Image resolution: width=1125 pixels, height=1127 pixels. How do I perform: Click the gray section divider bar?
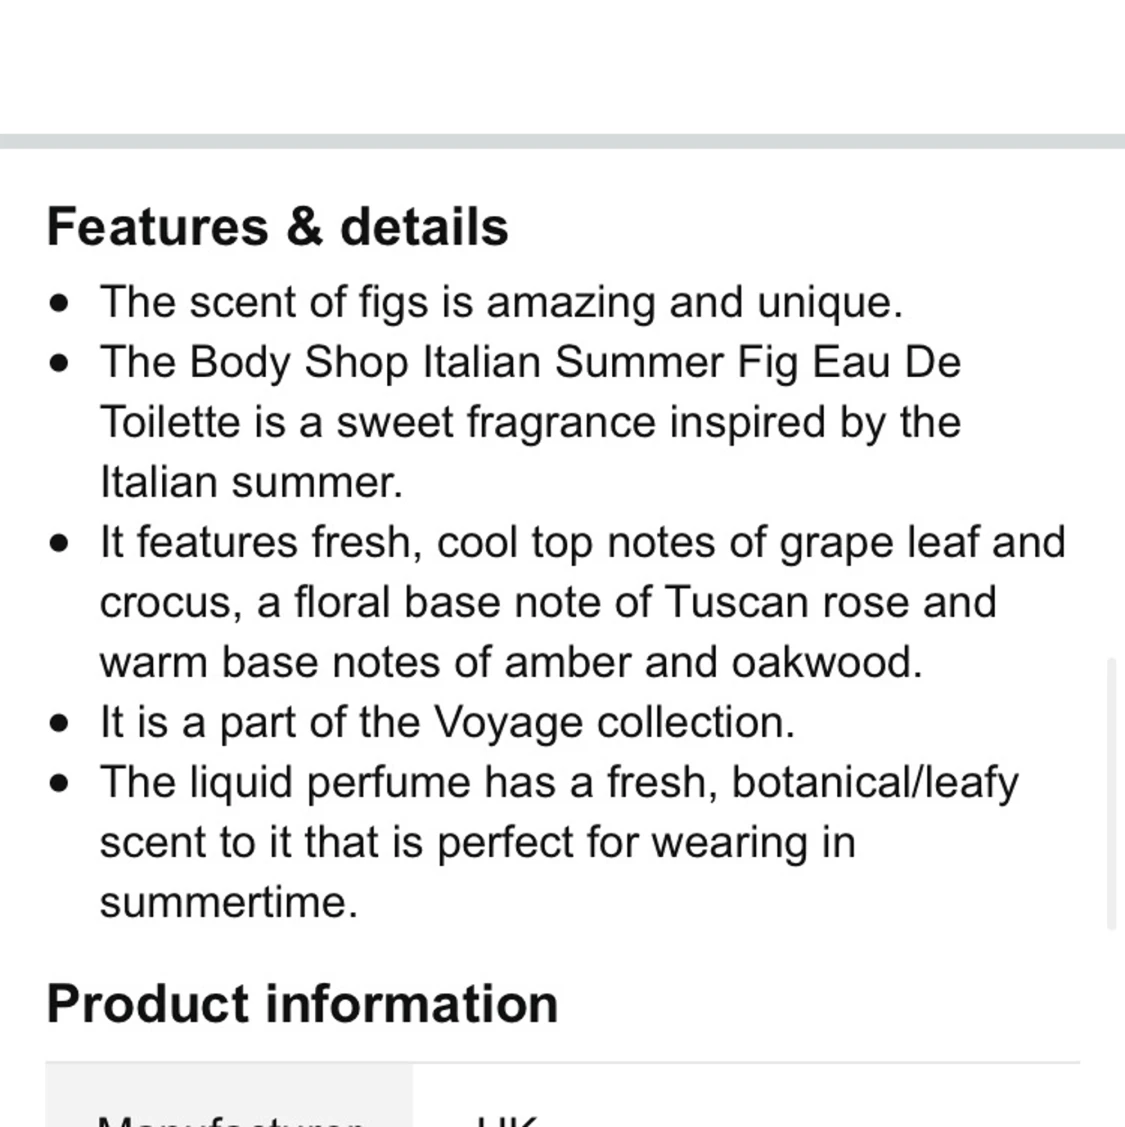(x=562, y=141)
